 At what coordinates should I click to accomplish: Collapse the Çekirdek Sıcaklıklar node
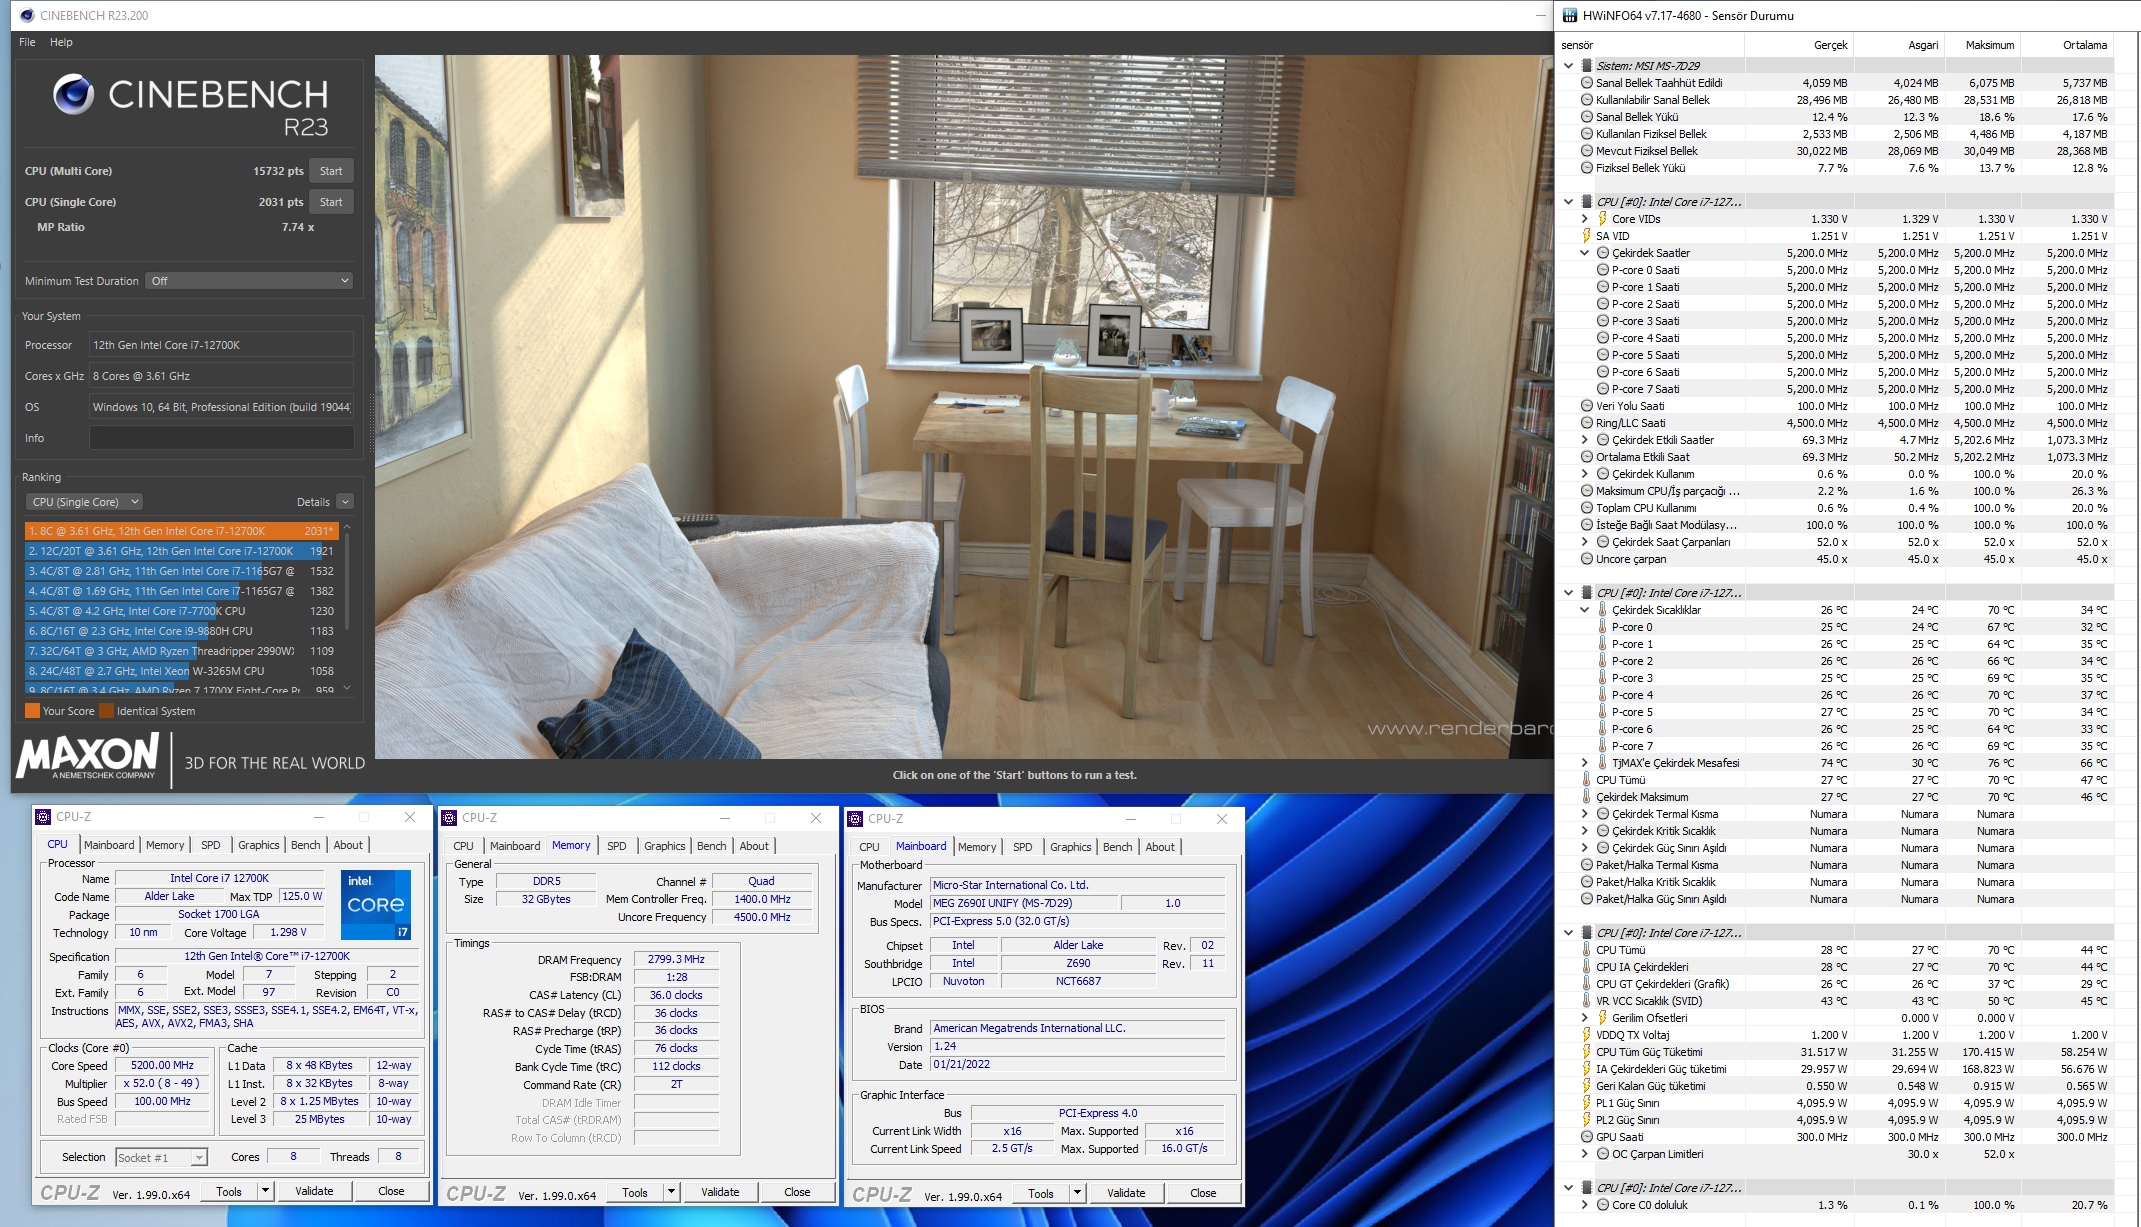1584,610
